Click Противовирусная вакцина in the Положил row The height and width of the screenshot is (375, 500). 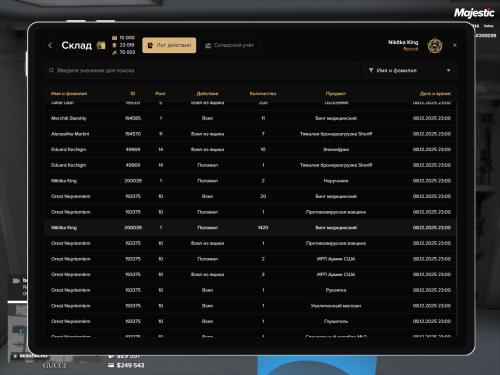tap(336, 212)
